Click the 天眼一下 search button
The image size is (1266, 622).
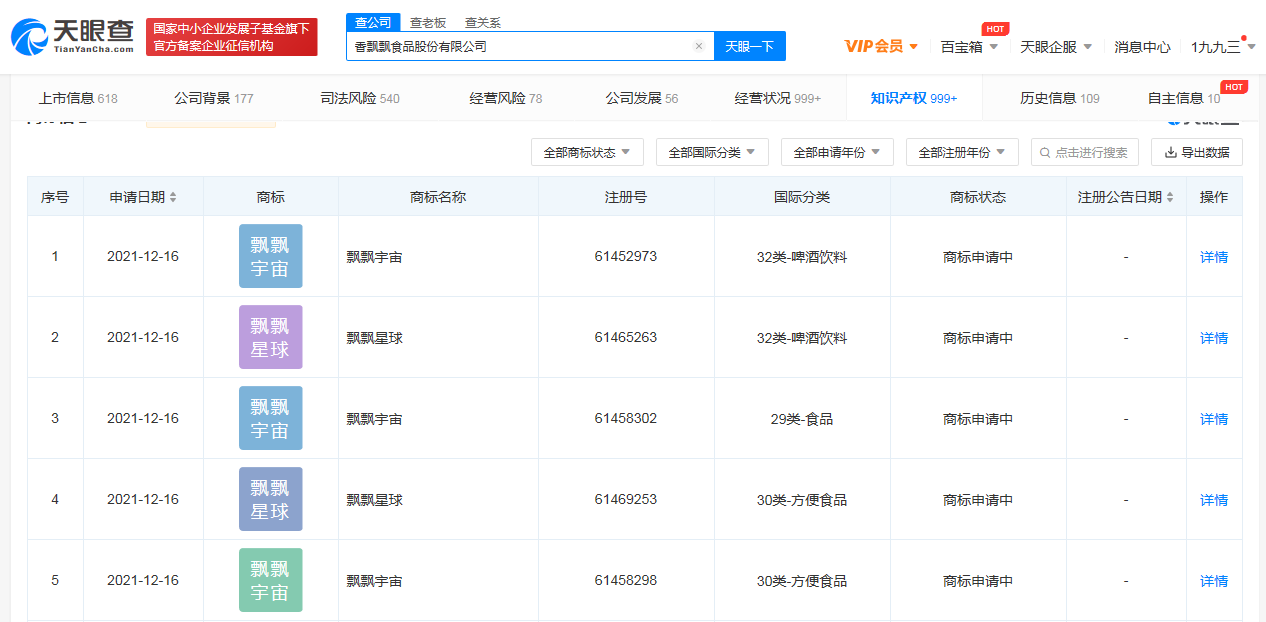coord(749,46)
